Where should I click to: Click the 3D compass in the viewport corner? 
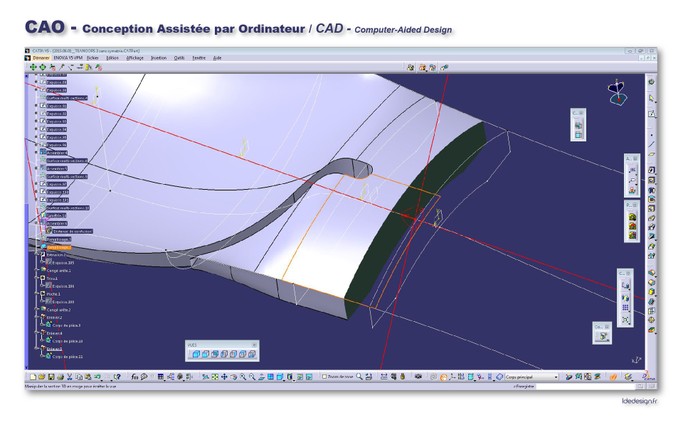coord(617,92)
